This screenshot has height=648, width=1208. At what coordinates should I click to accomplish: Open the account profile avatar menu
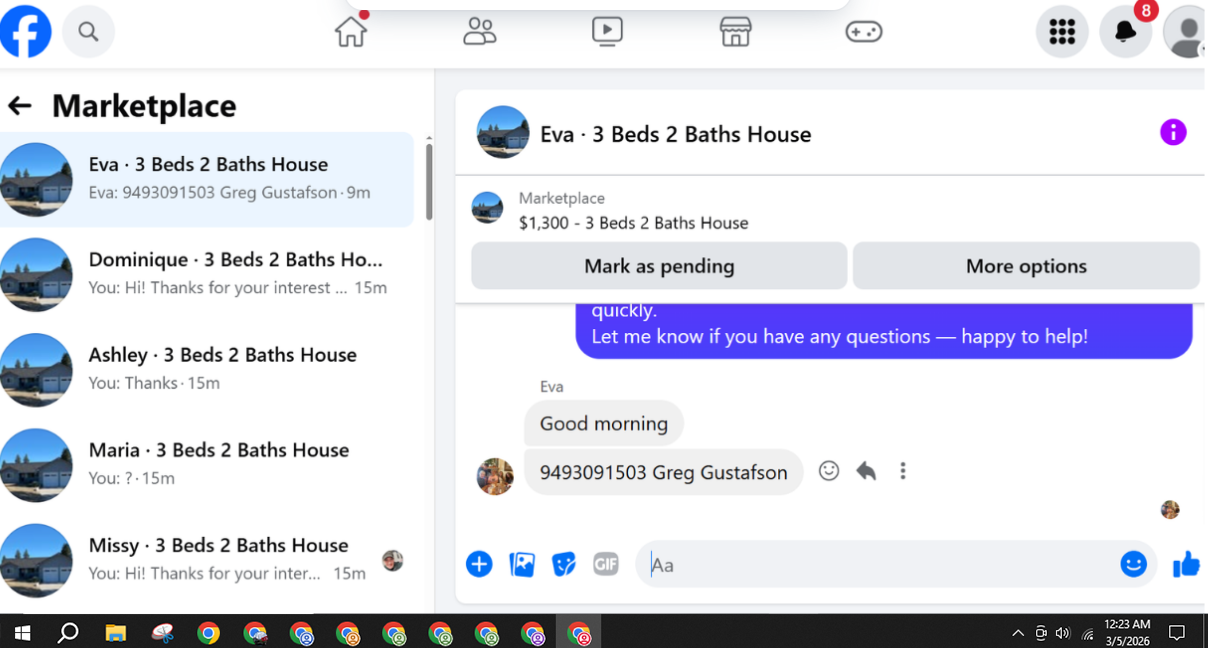(1186, 32)
